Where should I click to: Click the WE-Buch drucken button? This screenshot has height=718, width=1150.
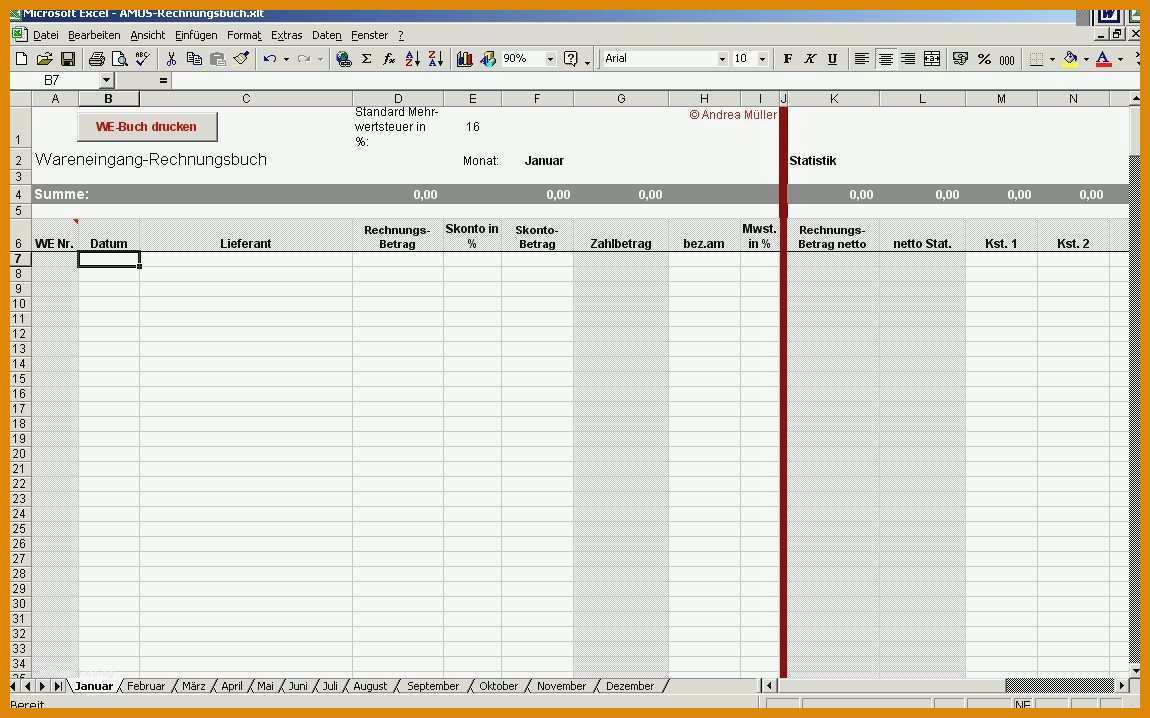pos(147,127)
